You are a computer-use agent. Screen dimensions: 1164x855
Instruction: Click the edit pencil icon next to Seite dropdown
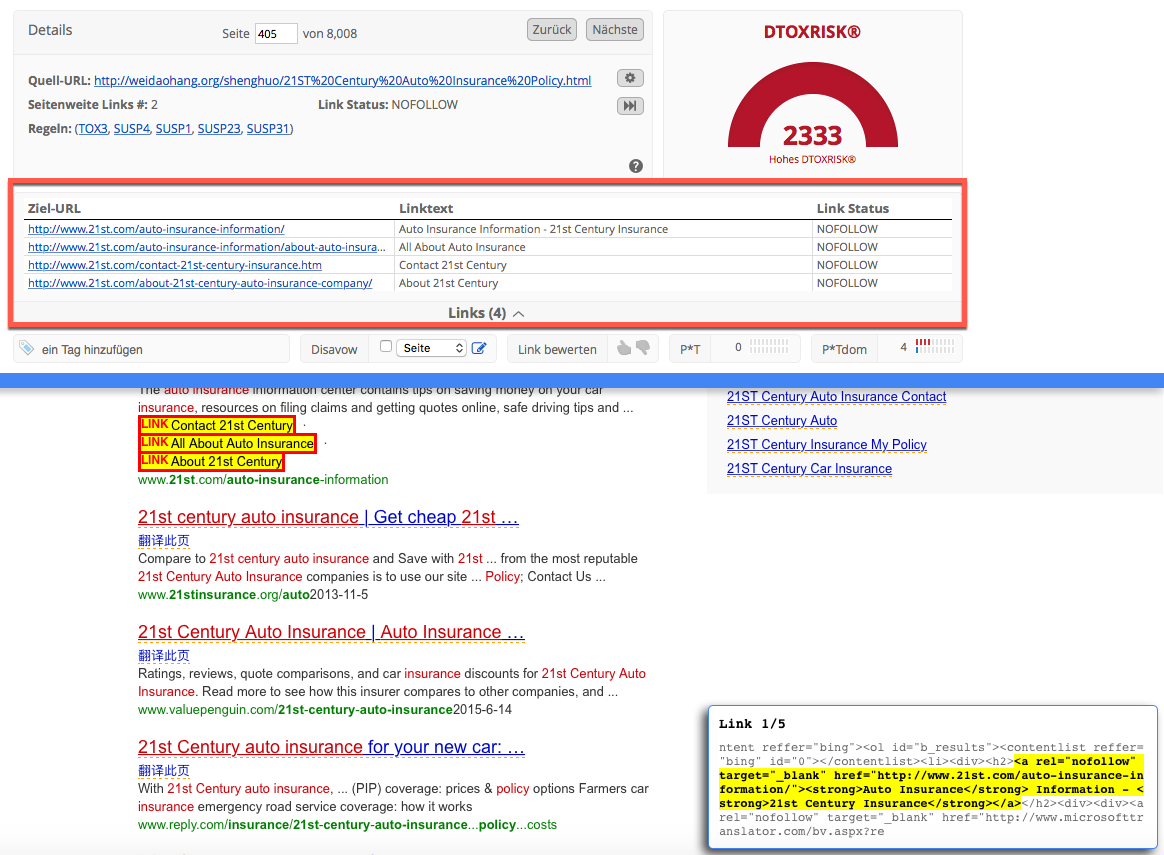click(479, 348)
